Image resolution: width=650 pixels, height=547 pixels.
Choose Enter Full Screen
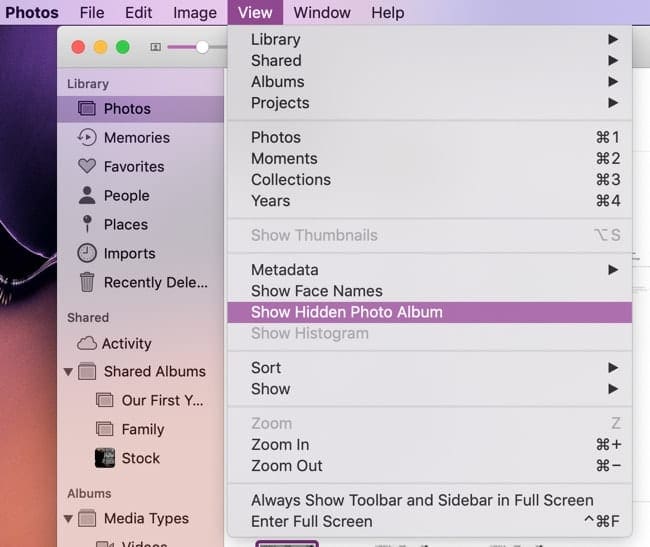pyautogui.click(x=429, y=521)
